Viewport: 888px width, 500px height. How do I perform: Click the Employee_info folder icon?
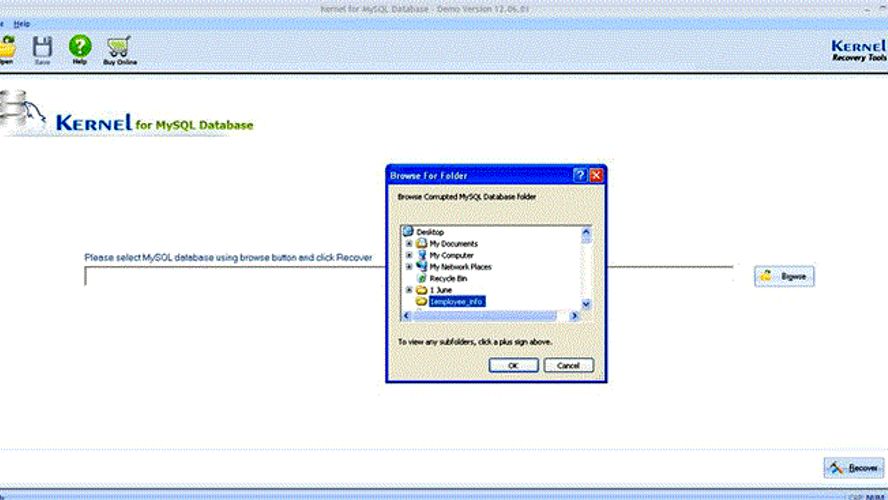point(421,302)
